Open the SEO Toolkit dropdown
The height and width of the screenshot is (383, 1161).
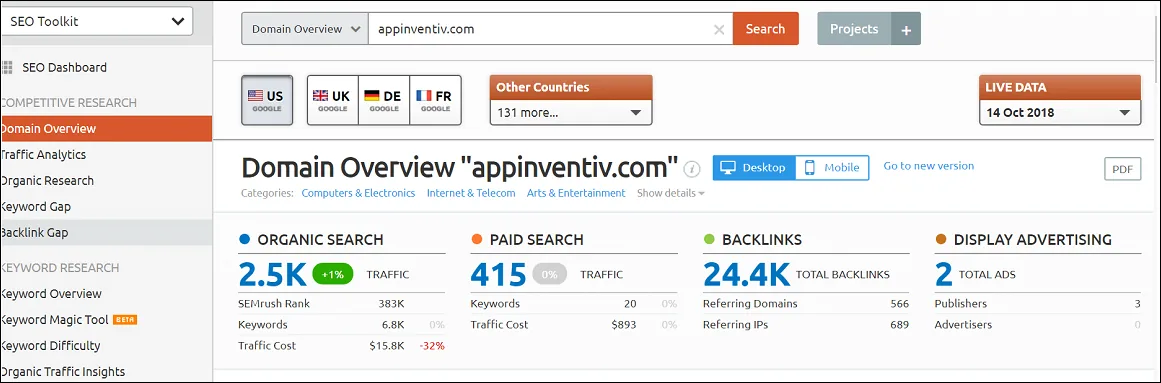click(x=96, y=21)
